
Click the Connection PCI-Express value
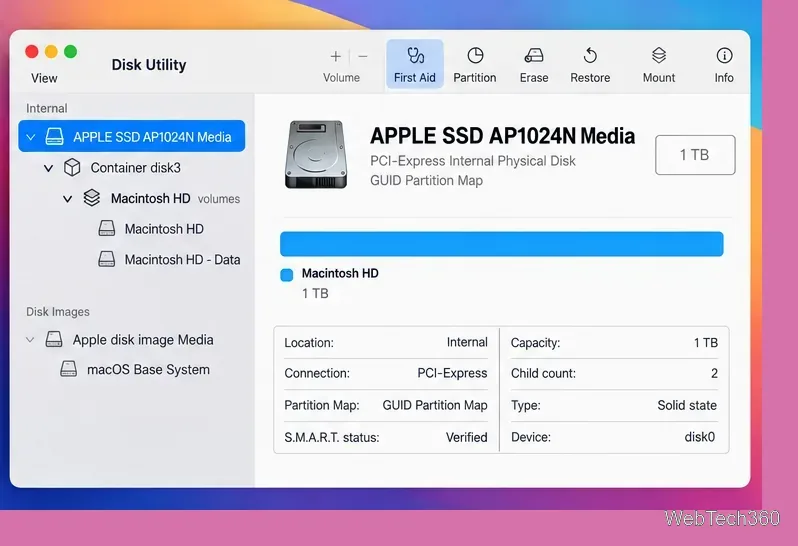click(x=452, y=373)
